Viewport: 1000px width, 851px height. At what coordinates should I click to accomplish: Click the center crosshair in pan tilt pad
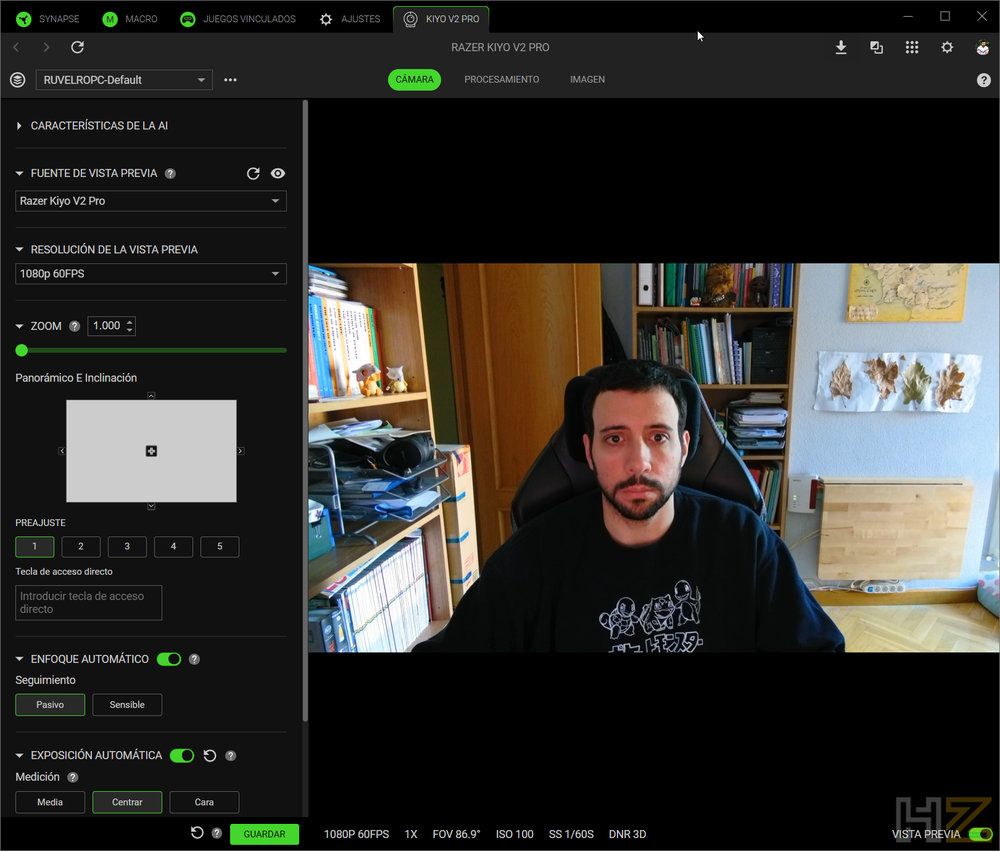click(151, 451)
